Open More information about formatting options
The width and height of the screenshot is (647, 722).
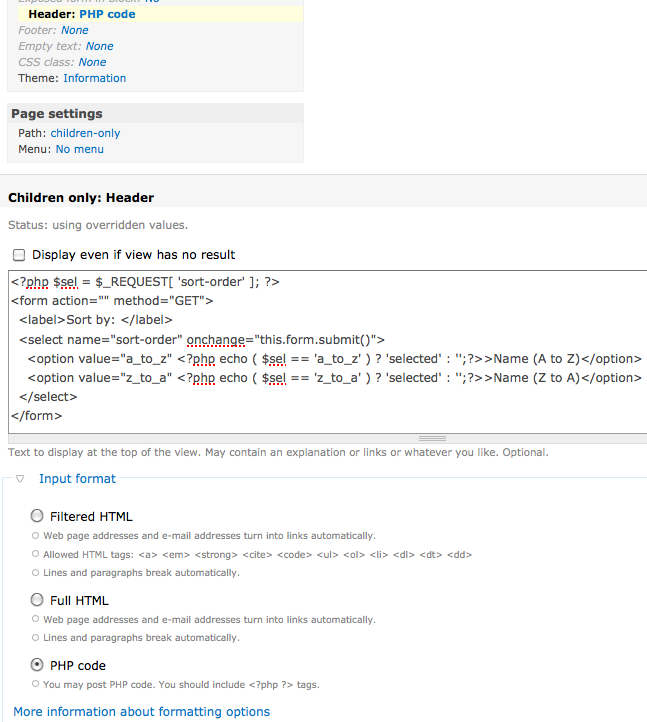click(141, 712)
